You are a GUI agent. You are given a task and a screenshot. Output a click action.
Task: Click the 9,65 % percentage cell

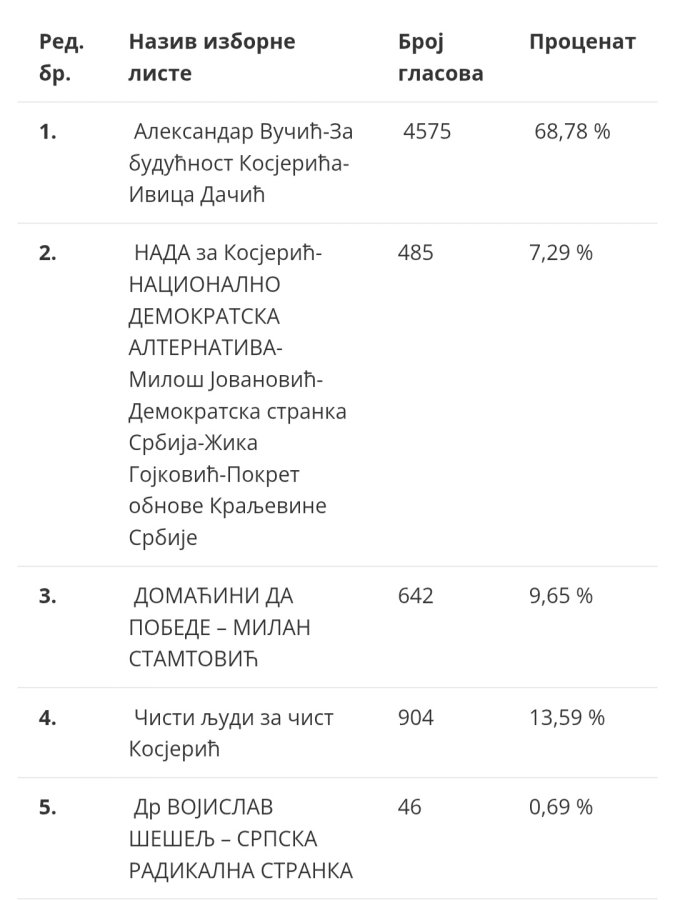click(x=561, y=596)
